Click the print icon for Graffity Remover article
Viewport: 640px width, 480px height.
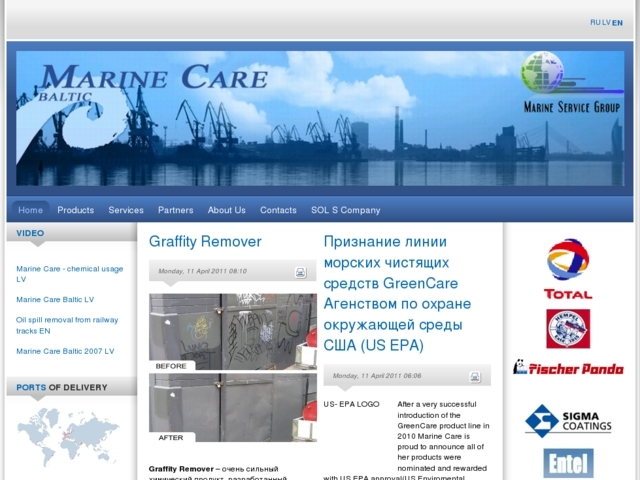coord(300,272)
